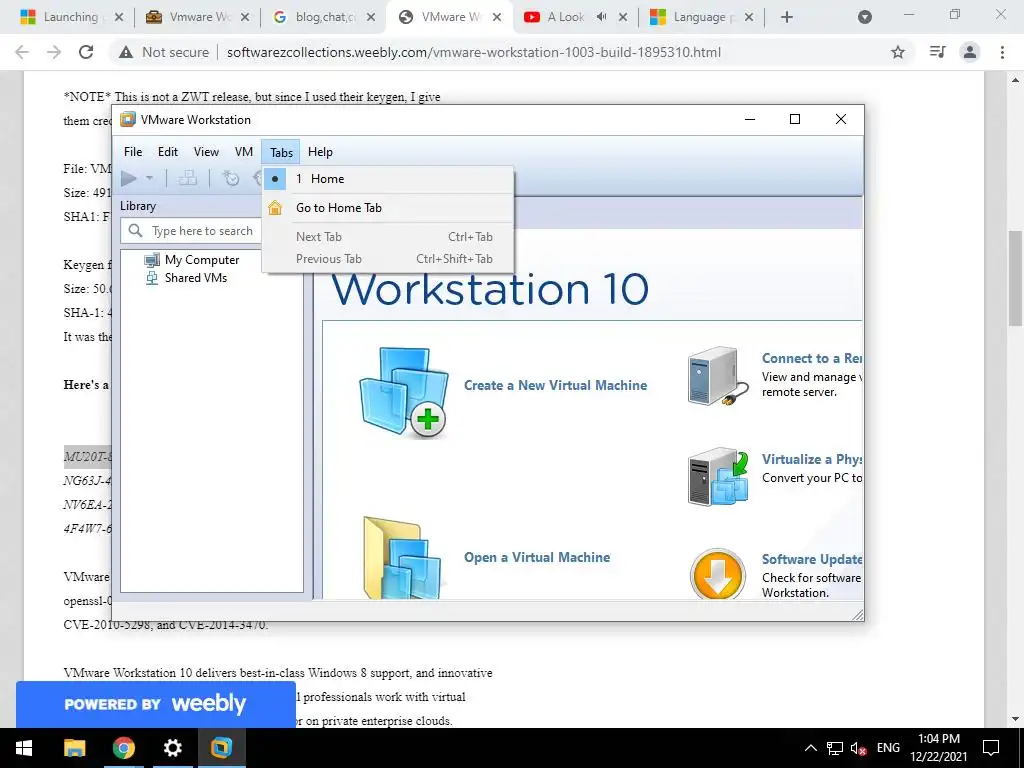Open the power options dropdown arrow
Image resolution: width=1024 pixels, height=768 pixels.
click(149, 178)
